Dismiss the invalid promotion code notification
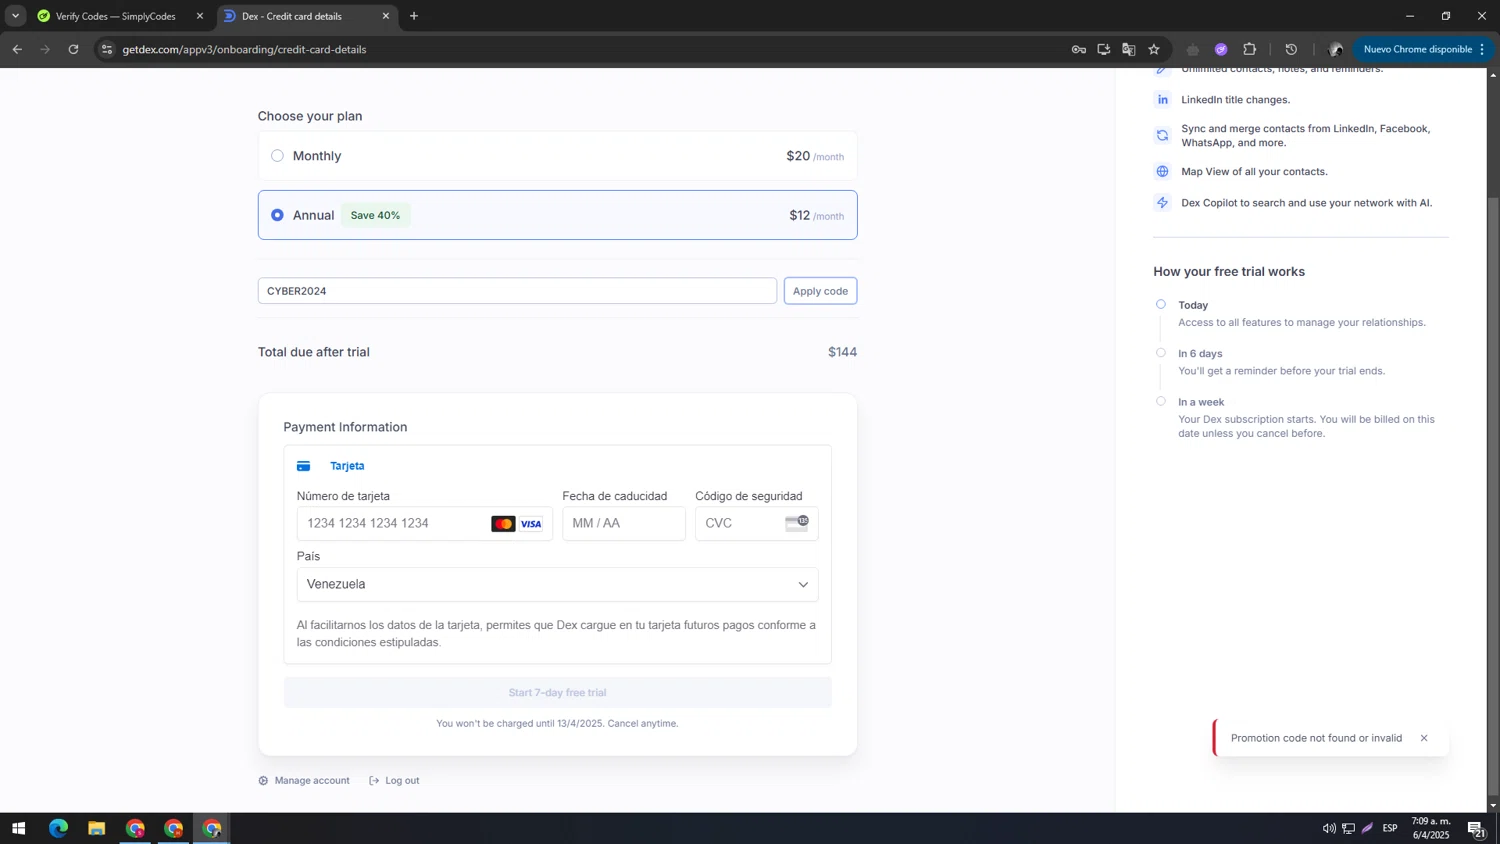Viewport: 1500px width, 844px height. [x=1424, y=738]
